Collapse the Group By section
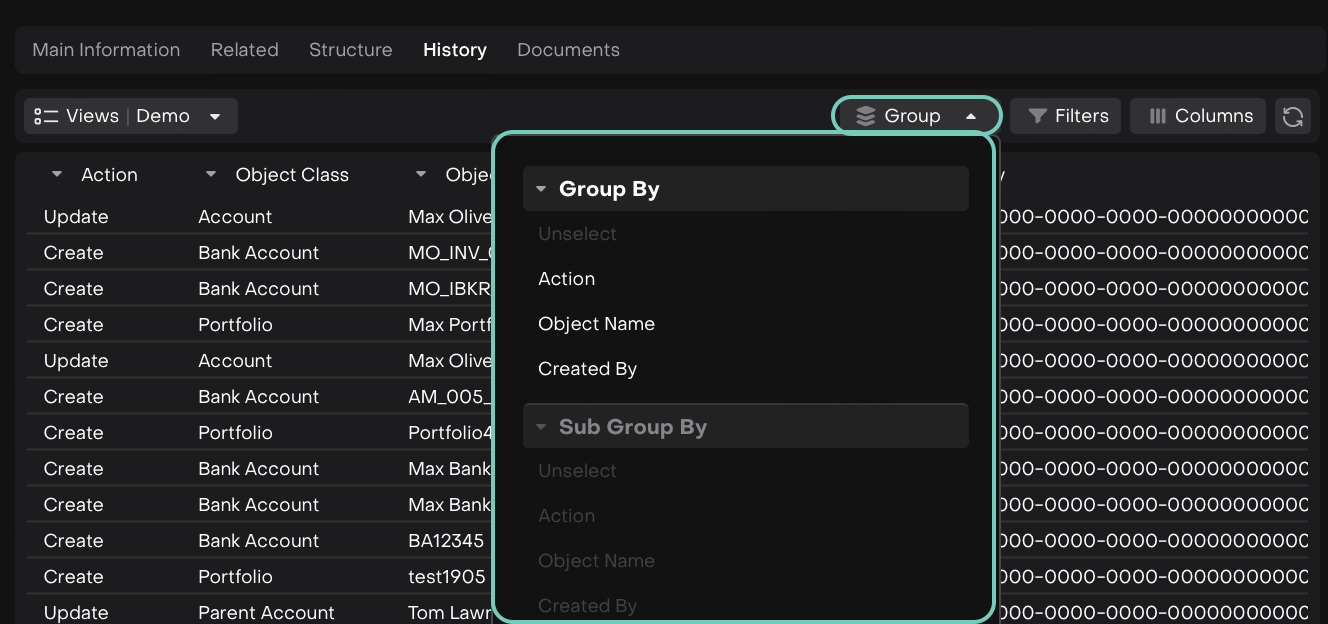This screenshot has height=624, width=1328. tap(541, 189)
